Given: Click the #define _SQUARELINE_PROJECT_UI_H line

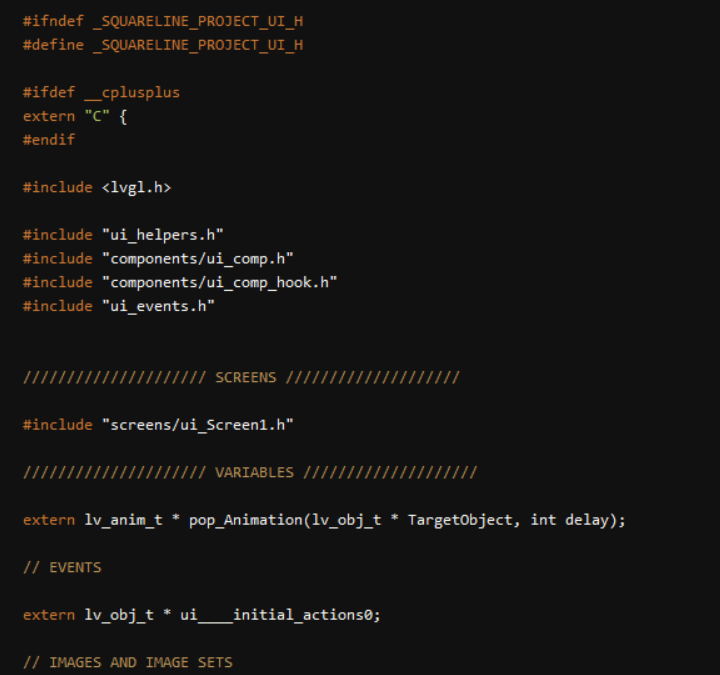Looking at the screenshot, I should tap(162, 44).
